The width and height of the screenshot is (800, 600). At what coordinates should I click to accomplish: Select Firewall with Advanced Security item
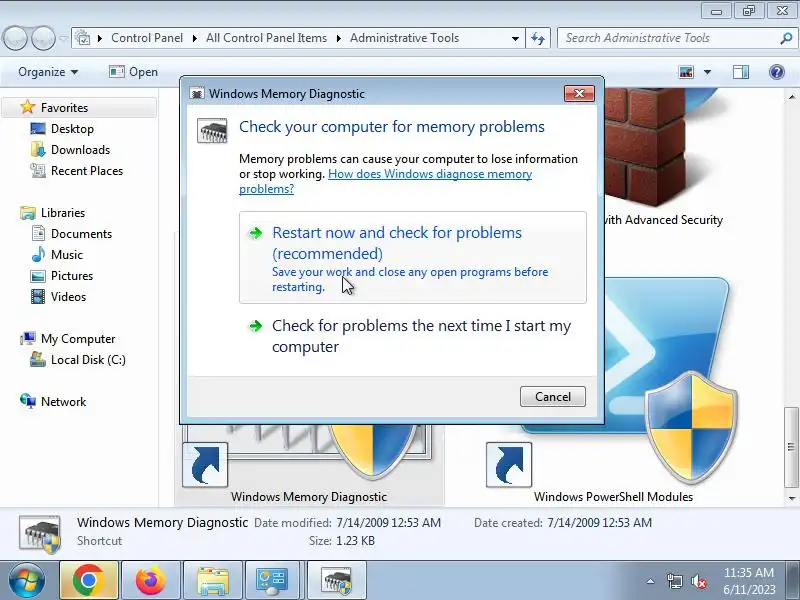(663, 220)
